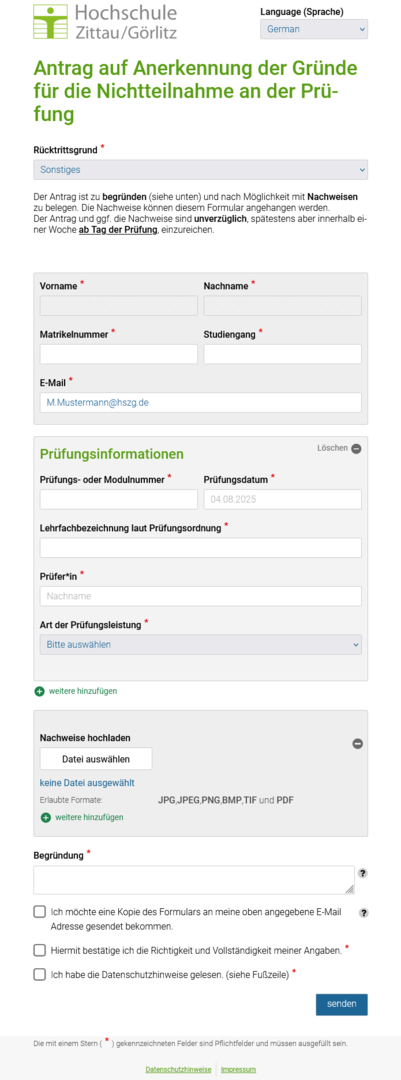Image resolution: width=401 pixels, height=1080 pixels.
Task: Open the Language (Sprache) dropdown
Action: tap(313, 29)
